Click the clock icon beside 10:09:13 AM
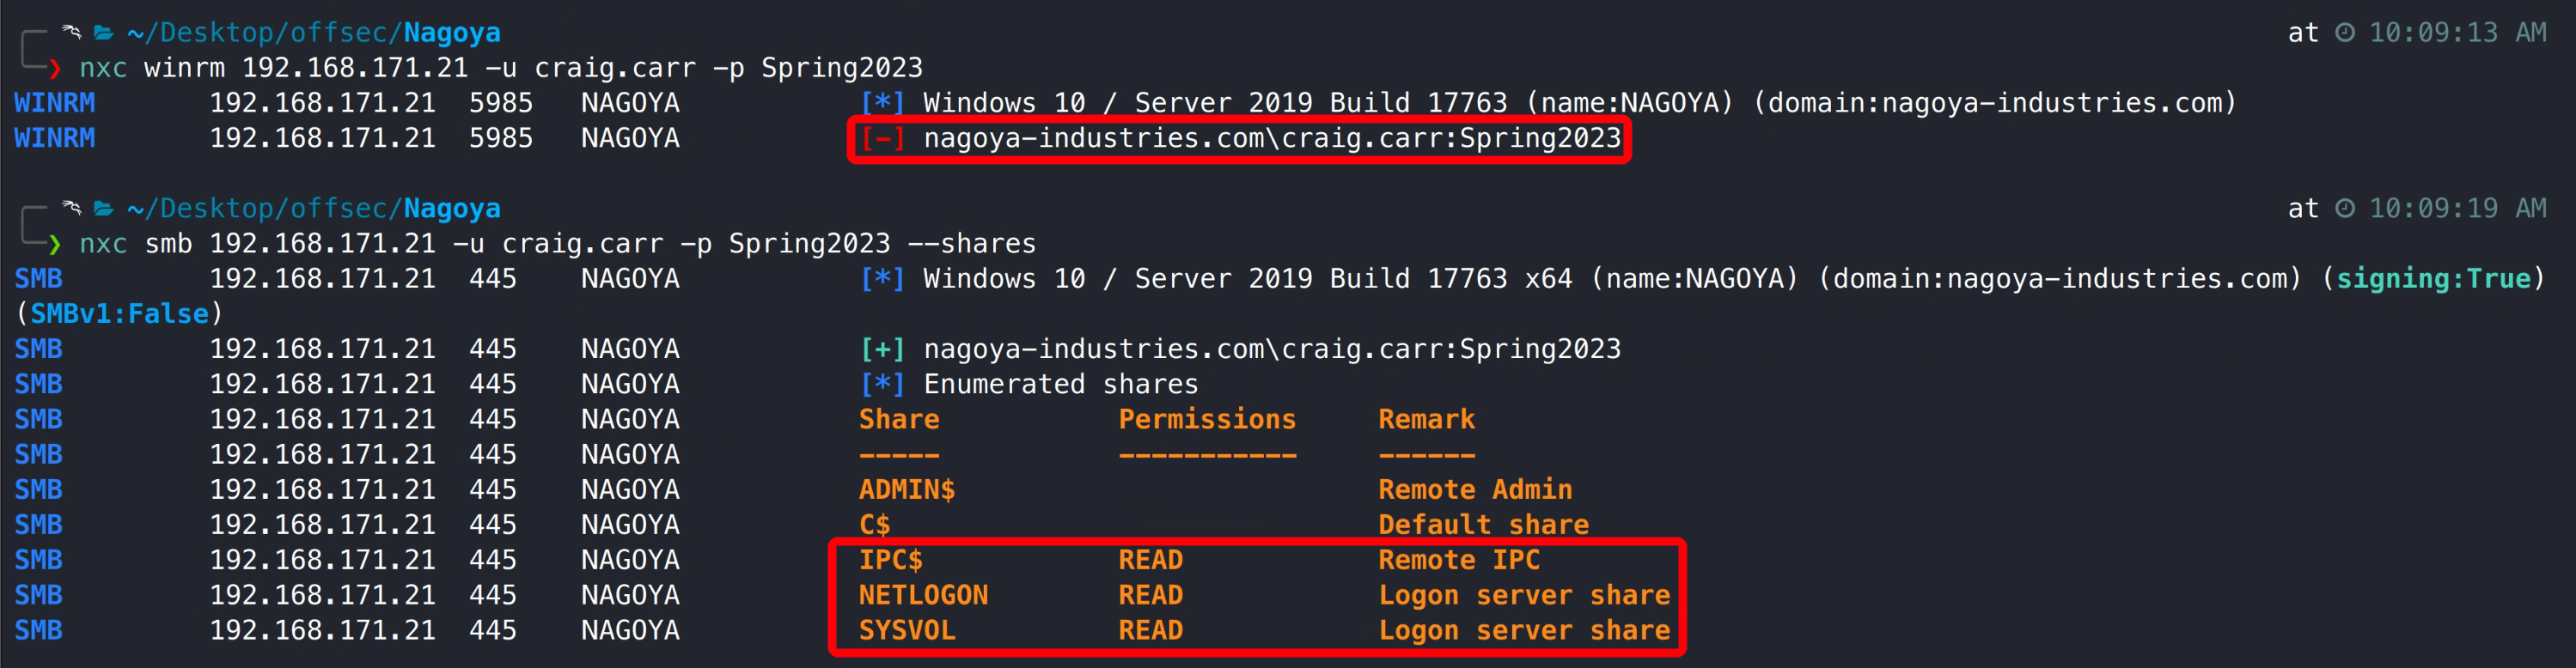Image resolution: width=2576 pixels, height=668 pixels. 2344,33
